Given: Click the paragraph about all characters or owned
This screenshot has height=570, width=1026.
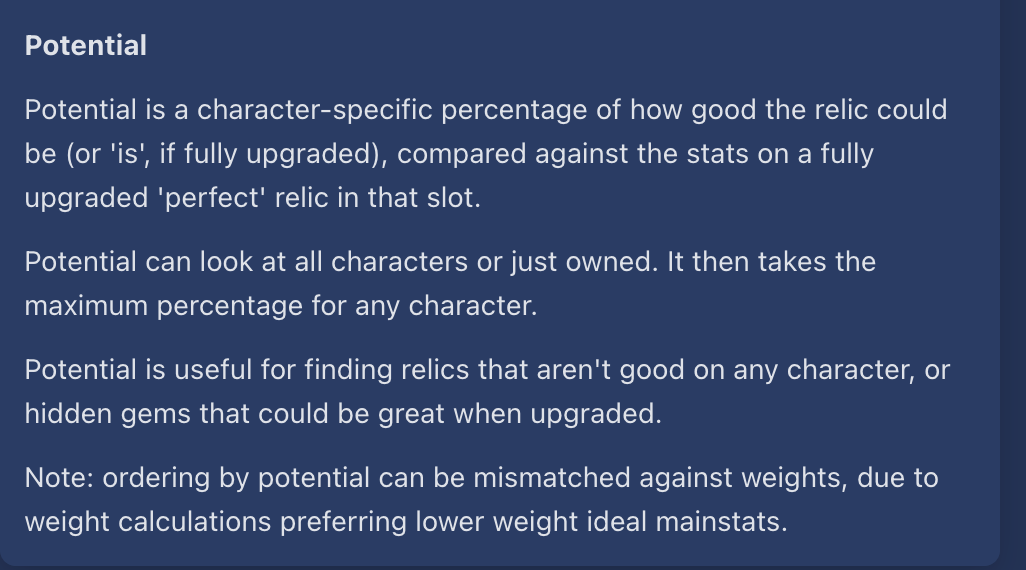Looking at the screenshot, I should tap(450, 283).
